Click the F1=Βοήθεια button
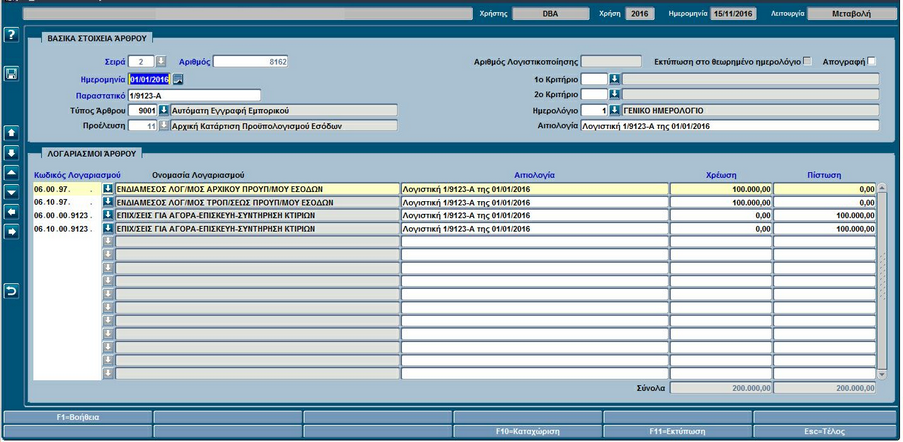This screenshot has width=903, height=442. coord(78,417)
